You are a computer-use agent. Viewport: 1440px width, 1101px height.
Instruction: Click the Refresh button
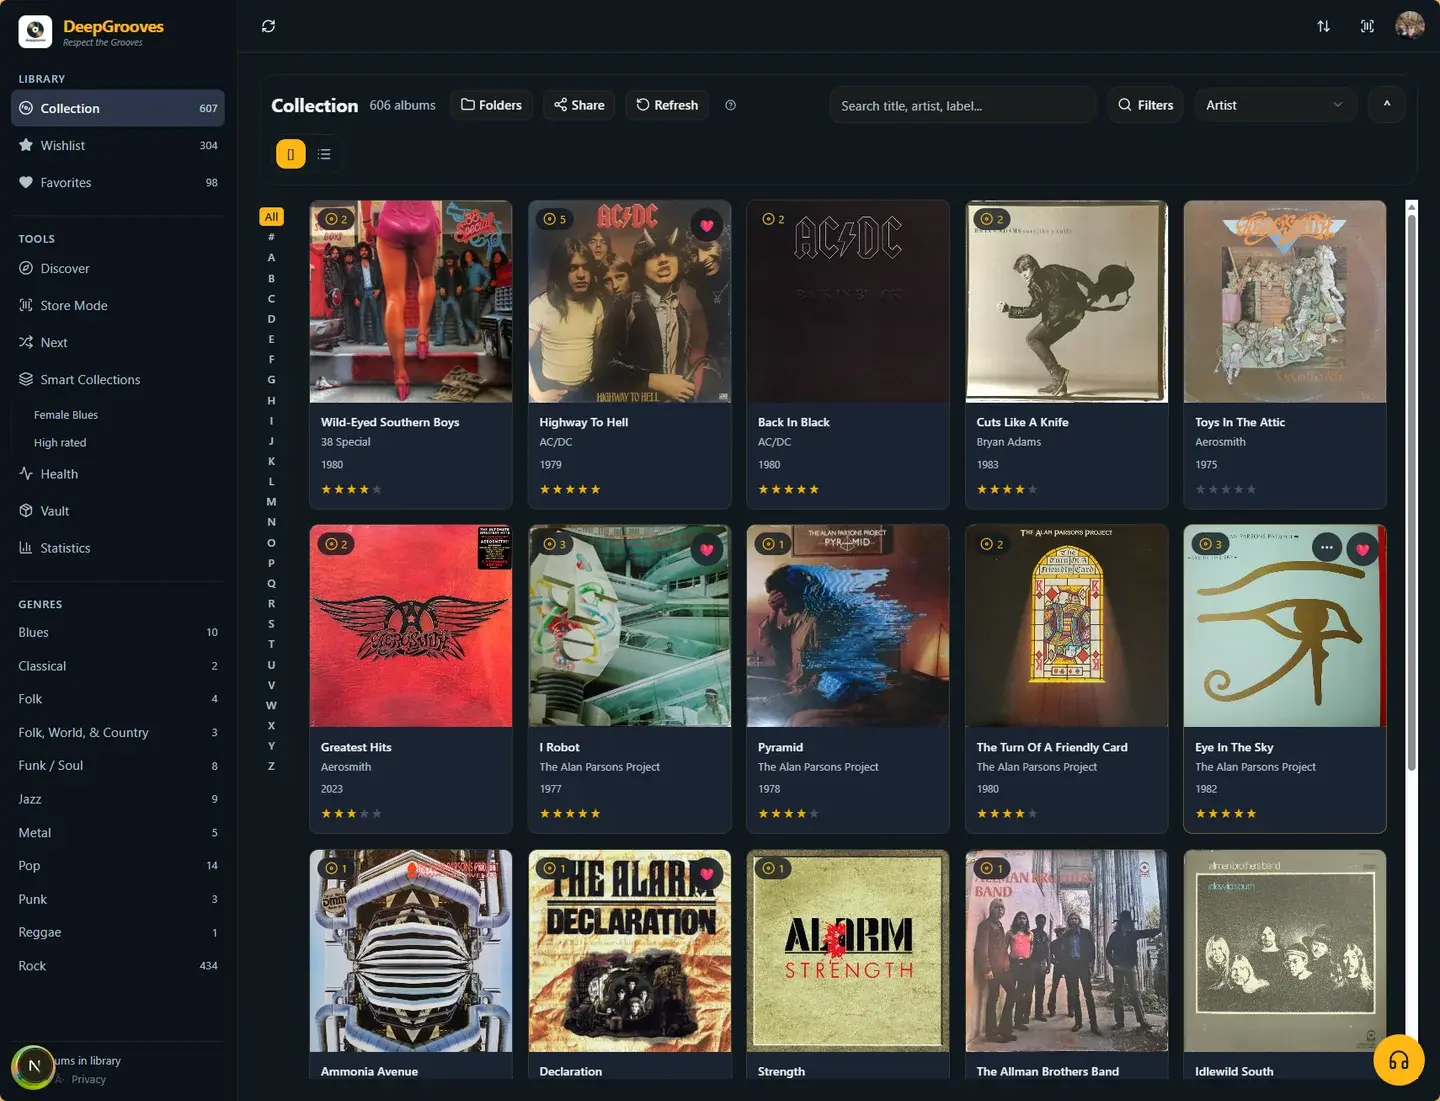pyautogui.click(x=667, y=105)
